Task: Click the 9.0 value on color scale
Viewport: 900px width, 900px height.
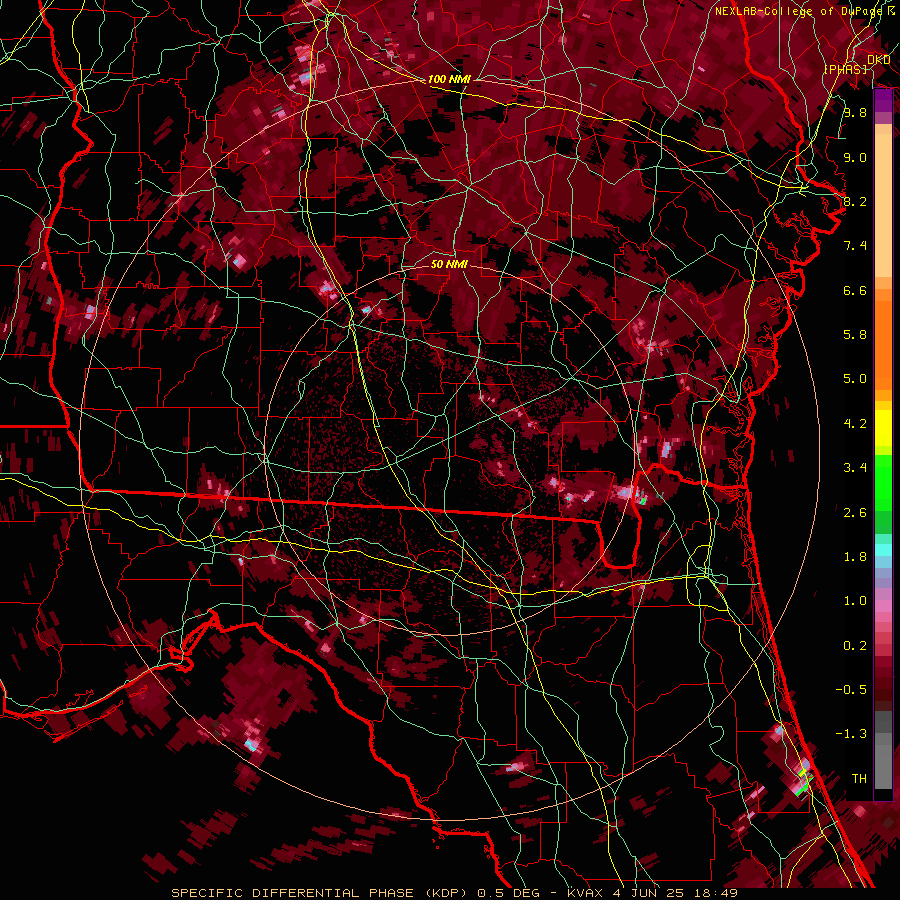Action: [855, 157]
